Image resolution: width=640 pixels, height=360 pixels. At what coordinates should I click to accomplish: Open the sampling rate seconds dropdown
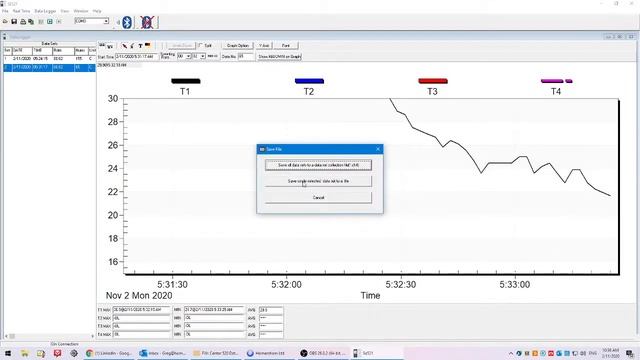202,56
